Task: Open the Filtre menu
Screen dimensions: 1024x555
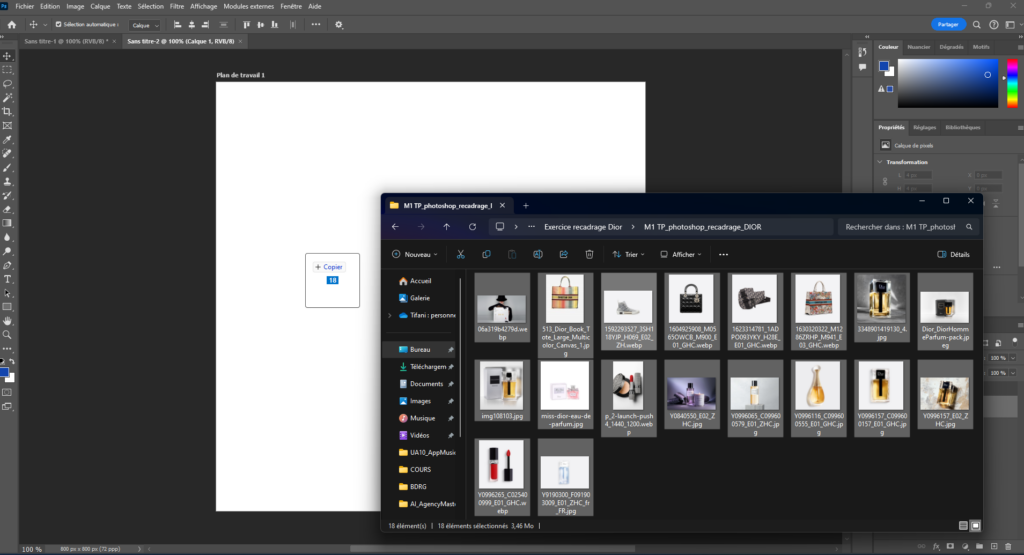Action: (x=177, y=6)
